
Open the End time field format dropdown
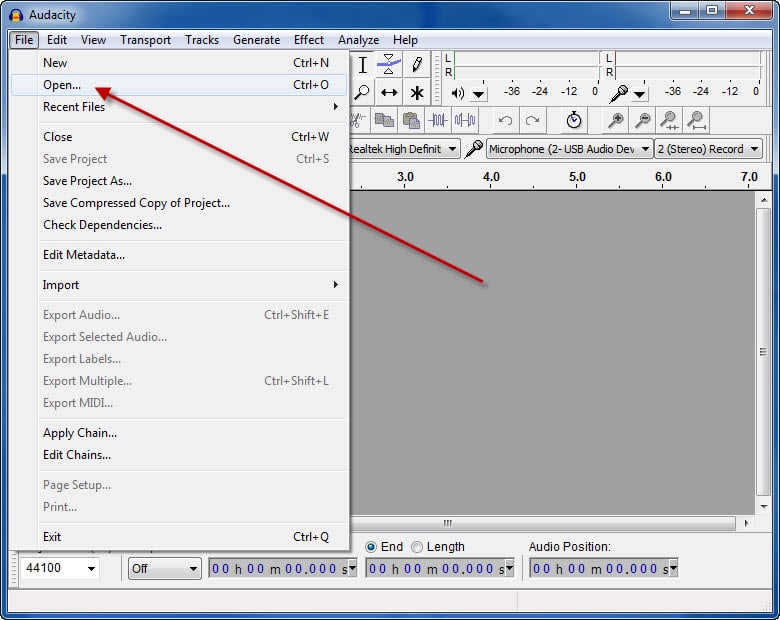509,568
